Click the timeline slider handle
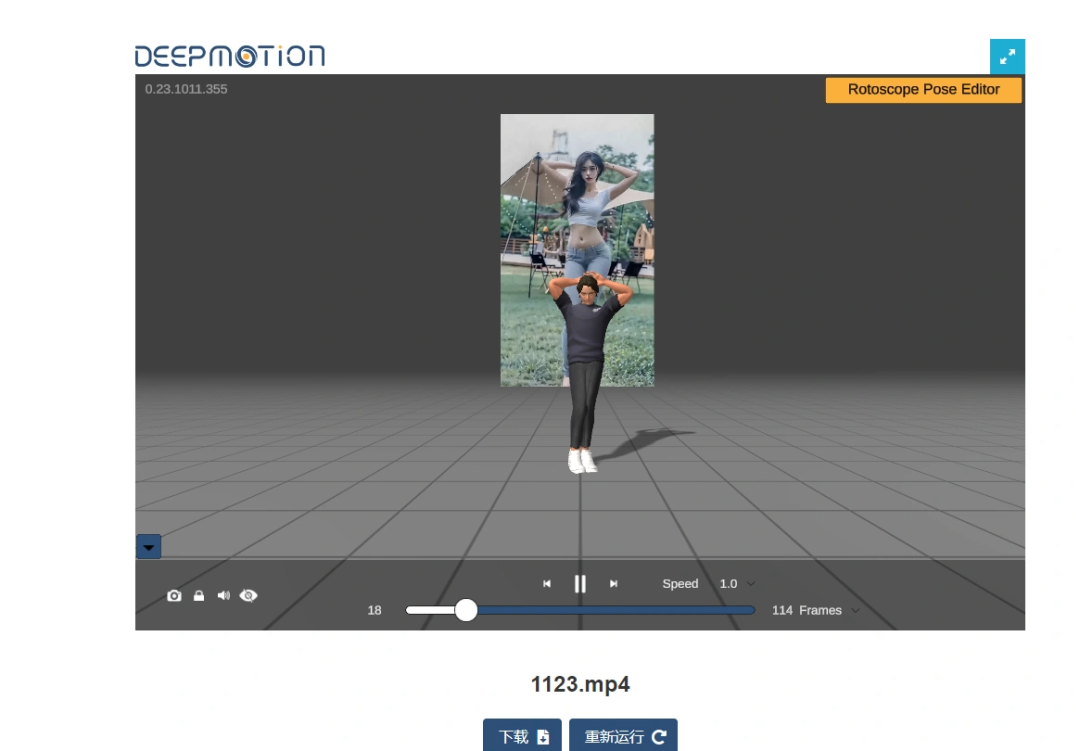Image resolution: width=1080 pixels, height=751 pixels. [466, 610]
